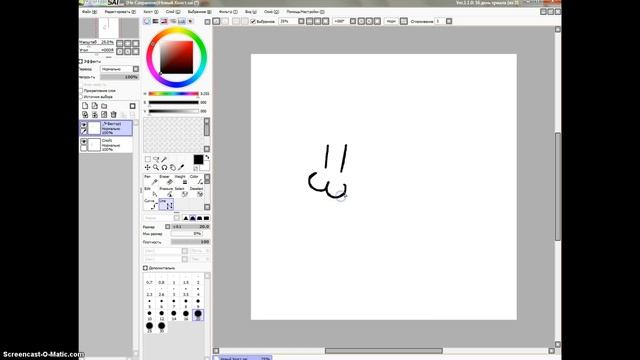The width and height of the screenshot is (640, 360).
Task: Show the color wheel panel icon
Action: 147,21
